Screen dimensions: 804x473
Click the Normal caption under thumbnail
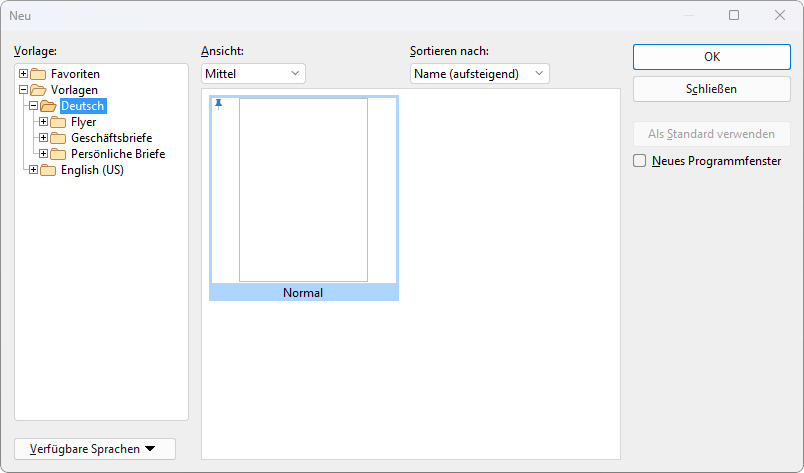coord(303,292)
